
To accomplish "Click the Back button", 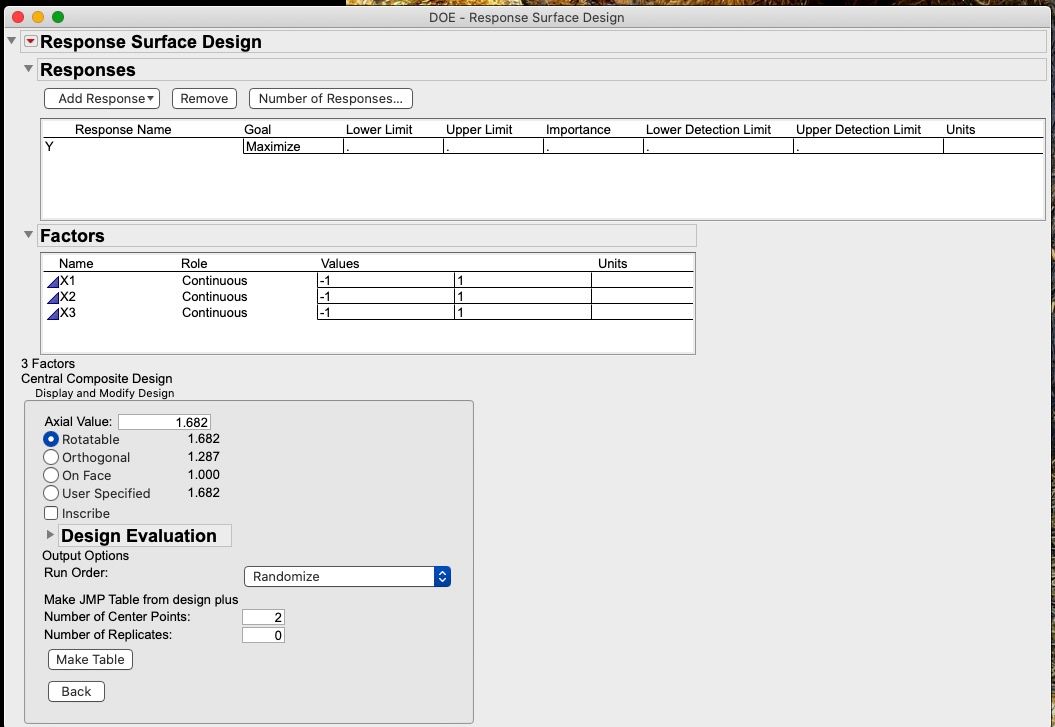I will tap(76, 691).
